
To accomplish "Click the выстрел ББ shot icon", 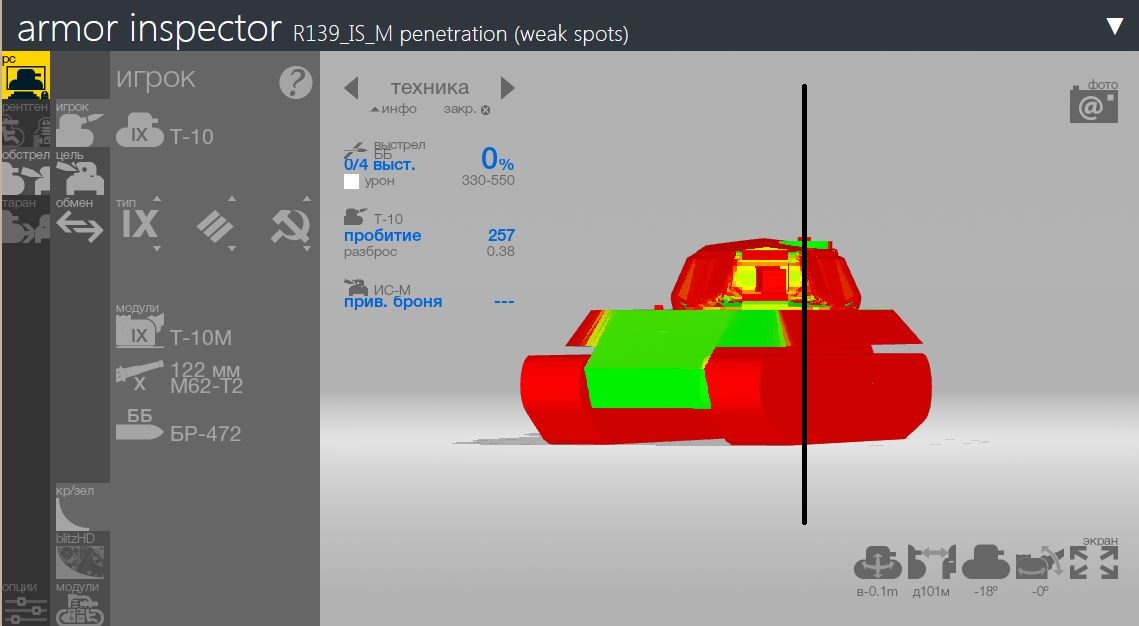I will point(356,150).
